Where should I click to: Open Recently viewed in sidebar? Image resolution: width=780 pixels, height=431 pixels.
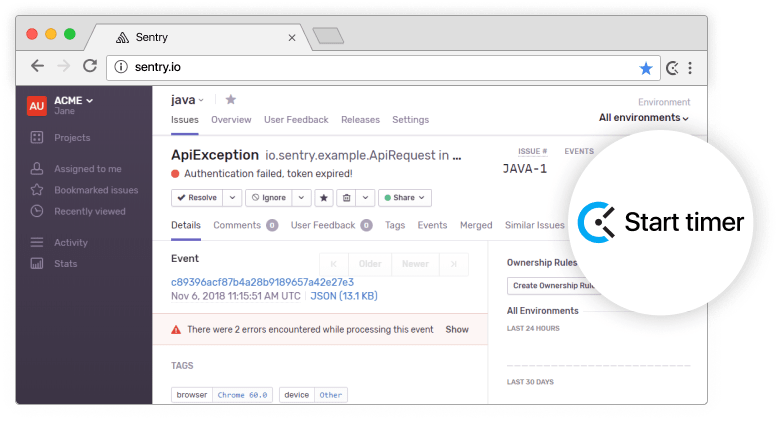pyautogui.click(x=90, y=212)
